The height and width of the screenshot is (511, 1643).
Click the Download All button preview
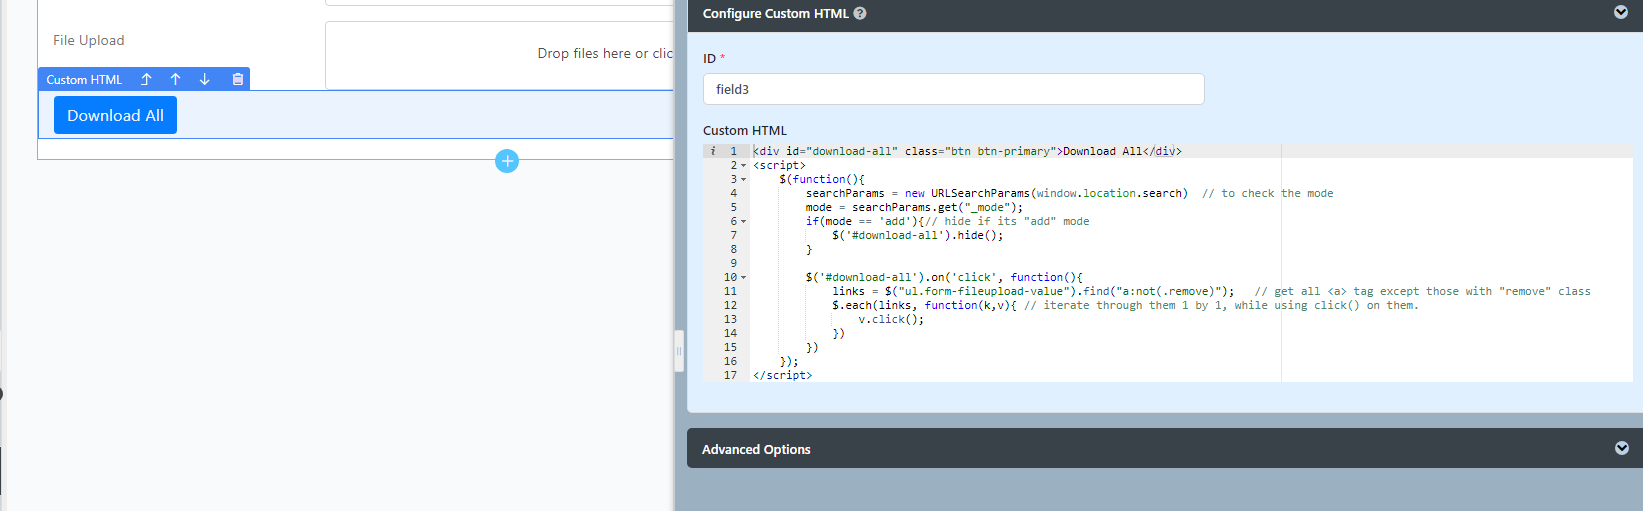pyautogui.click(x=115, y=115)
